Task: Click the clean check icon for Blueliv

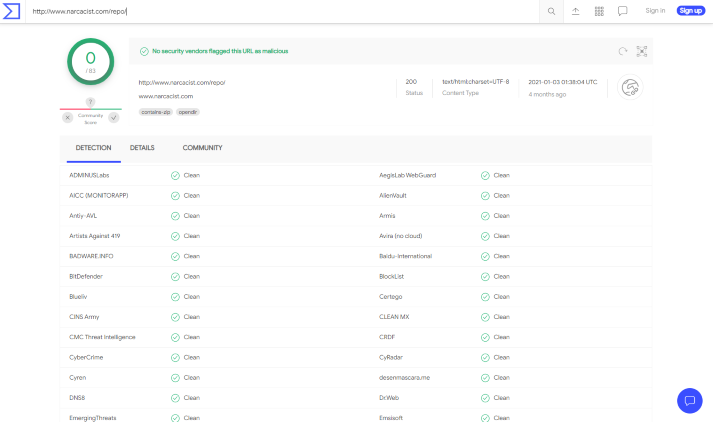Action: tap(175, 297)
